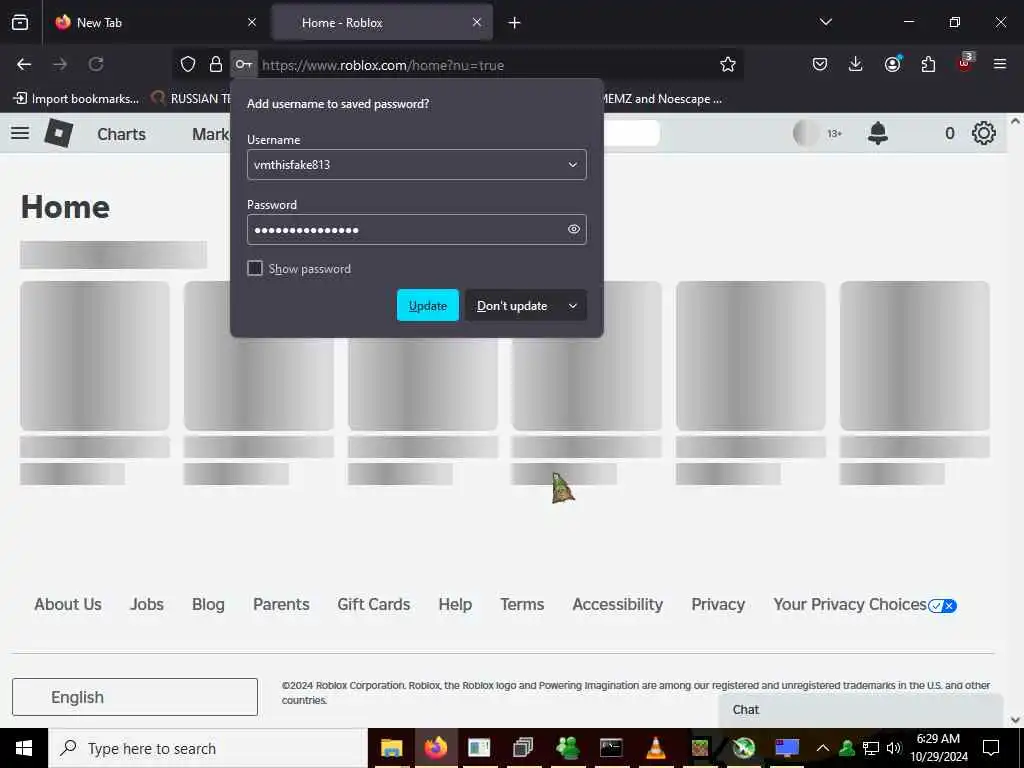Image resolution: width=1024 pixels, height=768 pixels.
Task: Click the taskbar clock 6:29 AM
Action: pyautogui.click(x=938, y=748)
